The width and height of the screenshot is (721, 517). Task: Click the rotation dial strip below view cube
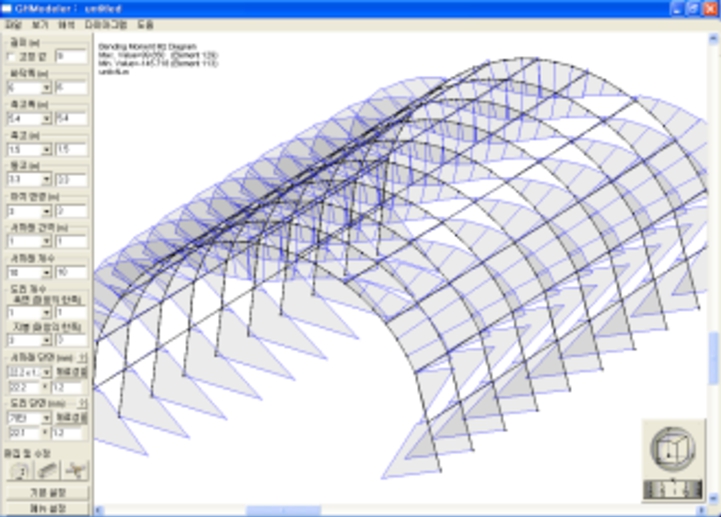click(x=671, y=489)
